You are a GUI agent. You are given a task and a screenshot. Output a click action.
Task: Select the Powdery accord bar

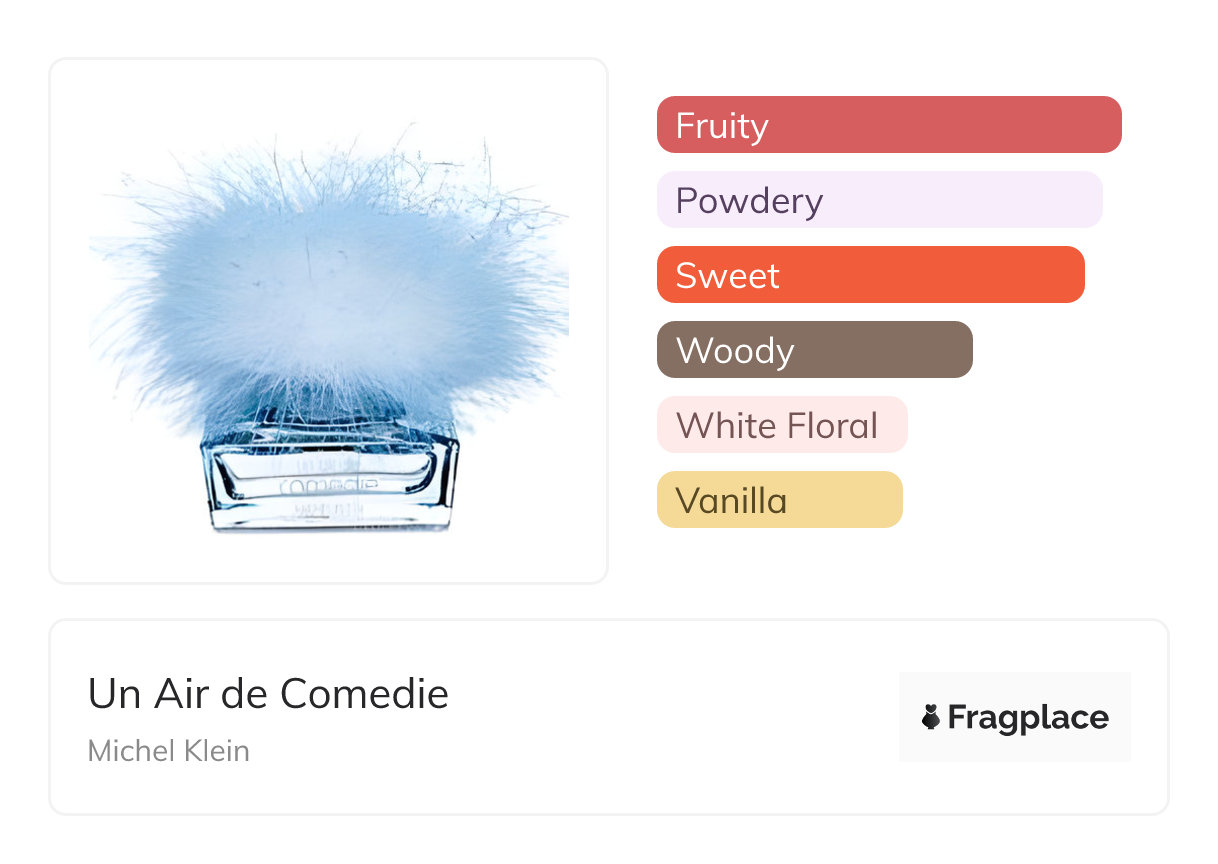coord(879,200)
